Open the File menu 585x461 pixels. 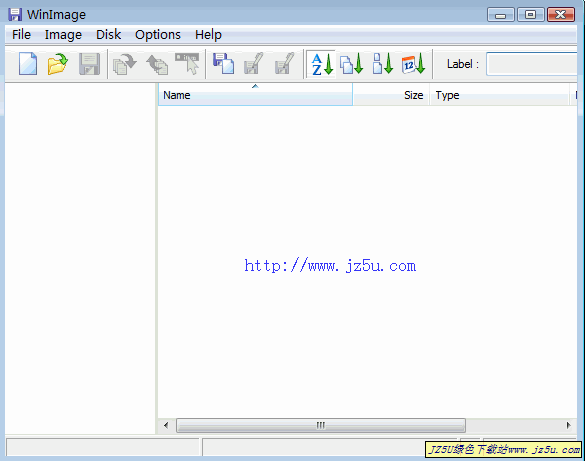[x=21, y=35]
